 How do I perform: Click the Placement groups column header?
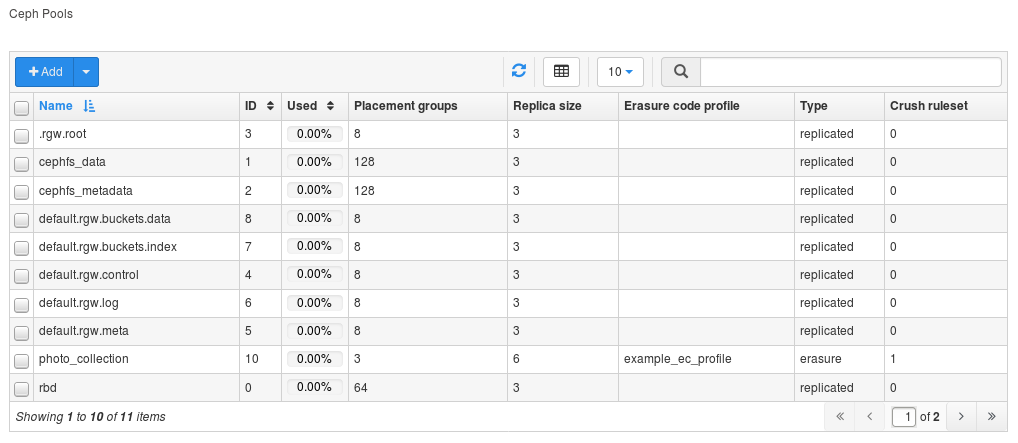click(x=405, y=106)
